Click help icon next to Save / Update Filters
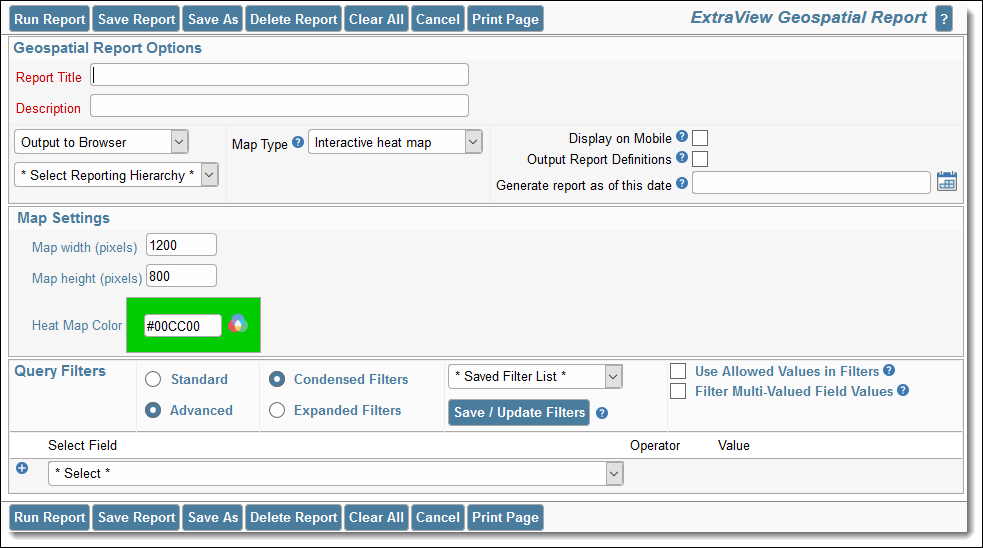Viewport: 983px width, 548px height. click(x=602, y=413)
